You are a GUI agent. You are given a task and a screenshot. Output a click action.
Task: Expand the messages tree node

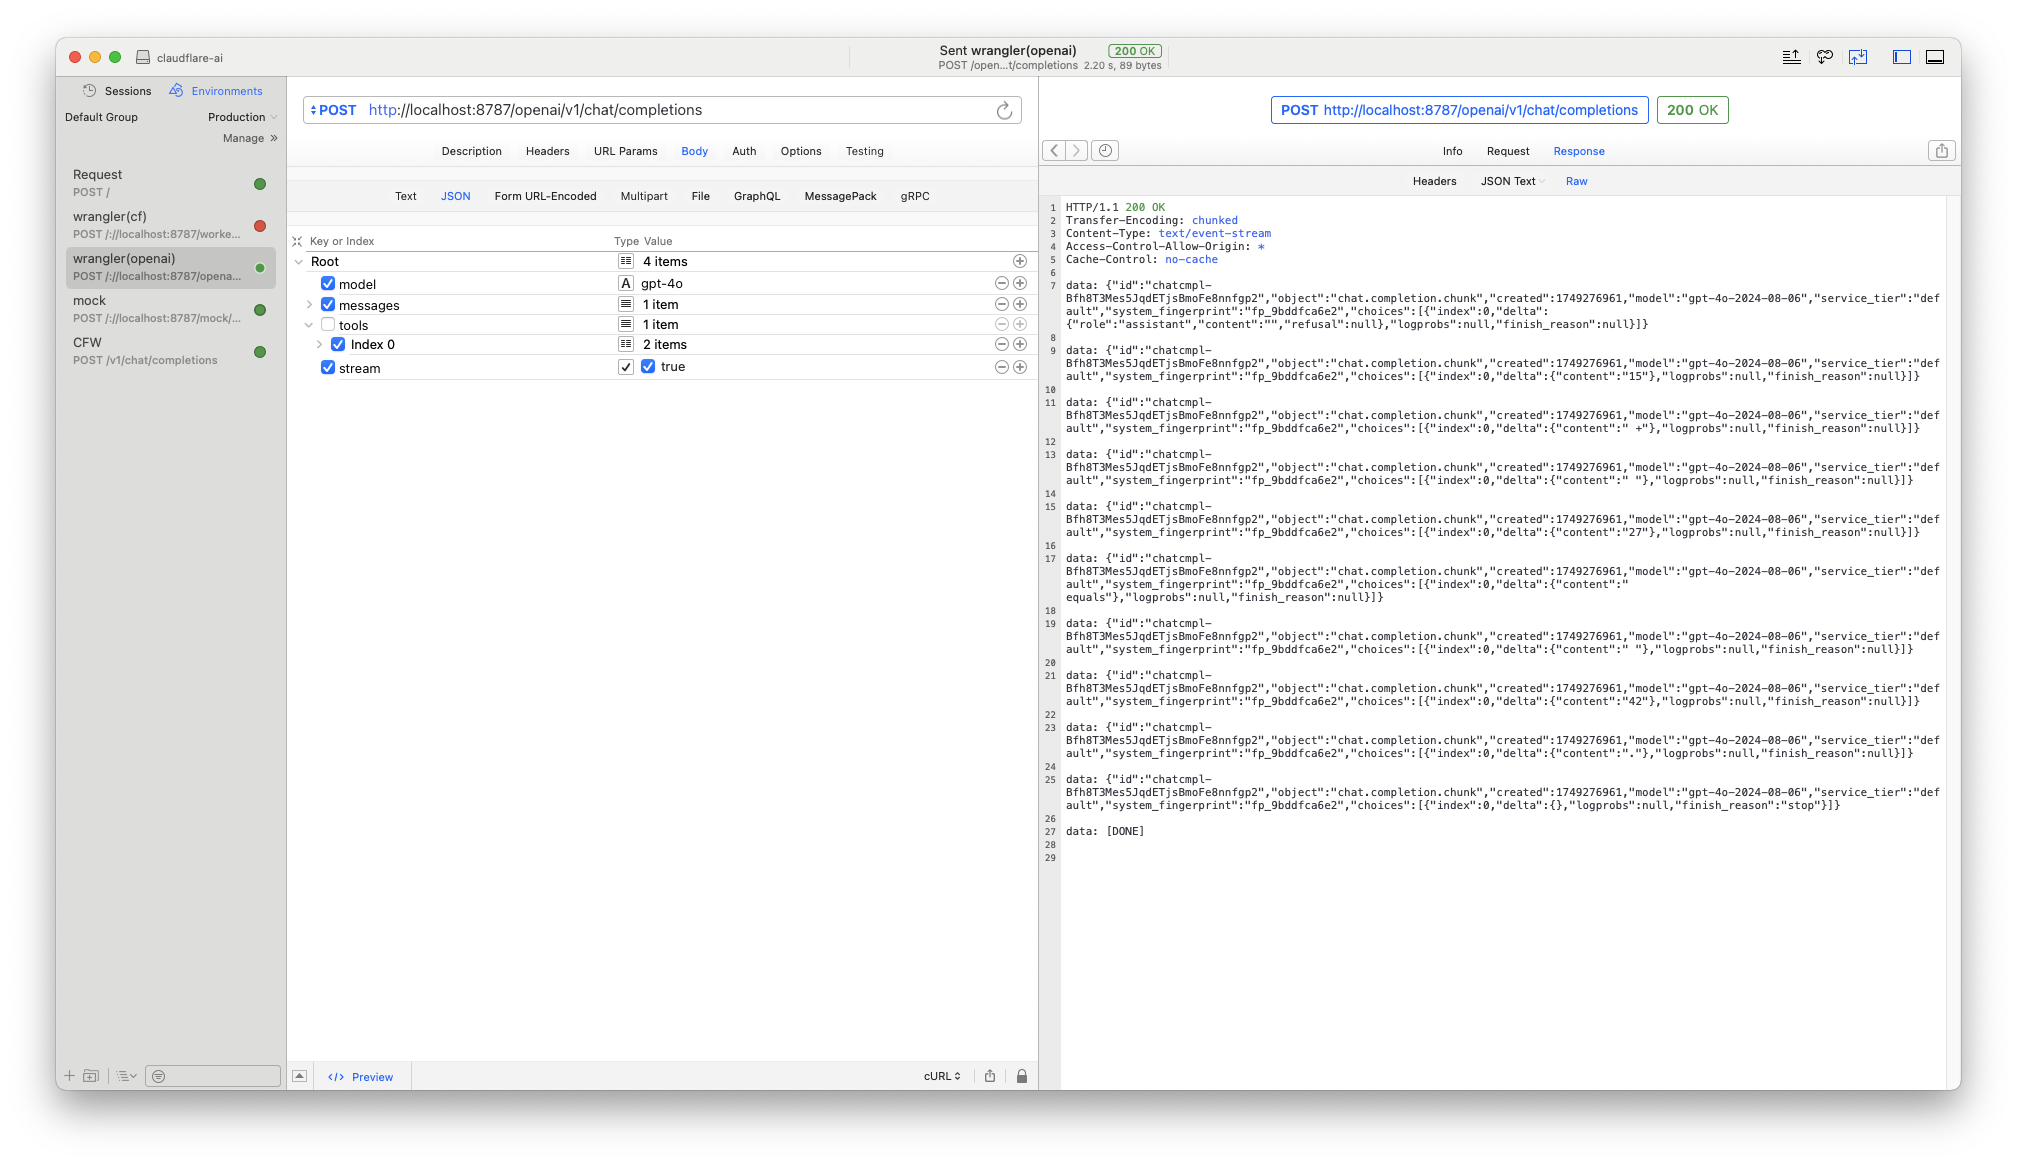309,305
